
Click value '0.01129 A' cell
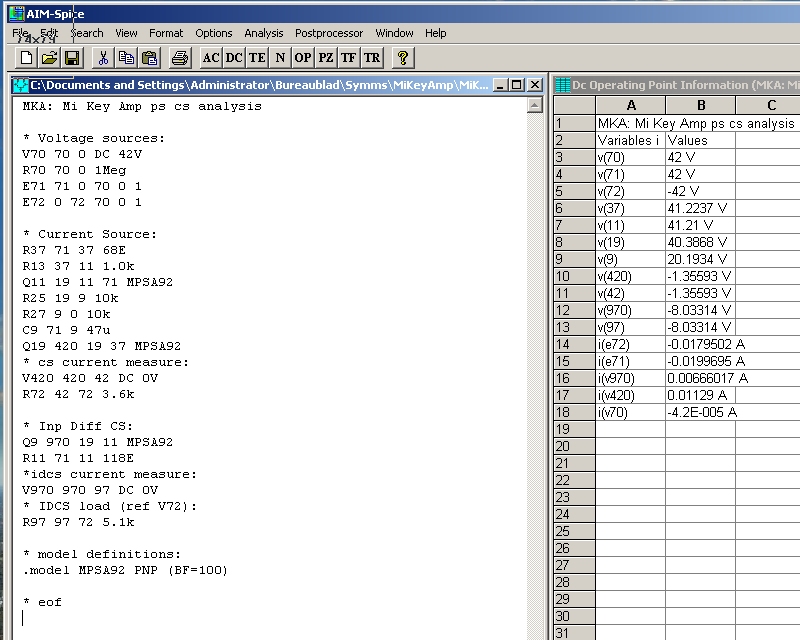click(701, 396)
